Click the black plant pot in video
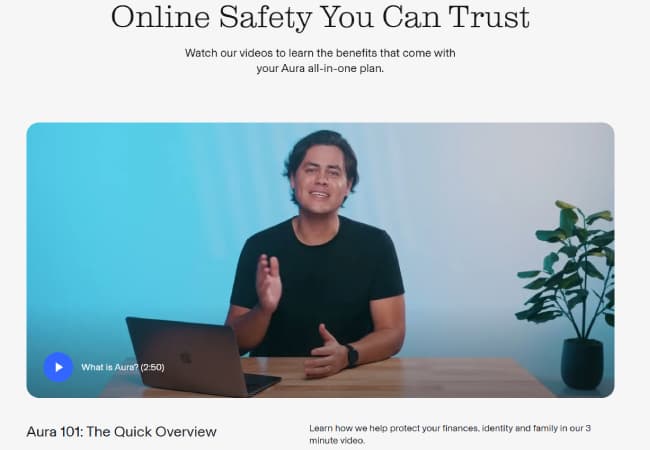 (582, 364)
